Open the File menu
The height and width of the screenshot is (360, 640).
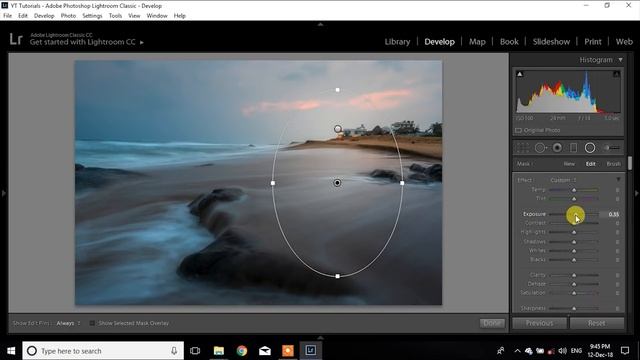[x=7, y=16]
